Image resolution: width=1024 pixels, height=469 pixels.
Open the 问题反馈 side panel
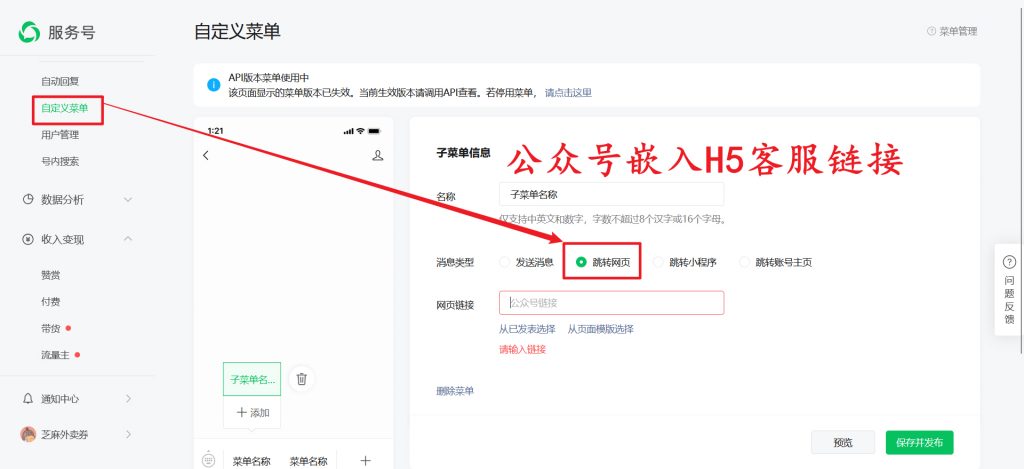pyautogui.click(x=1009, y=289)
